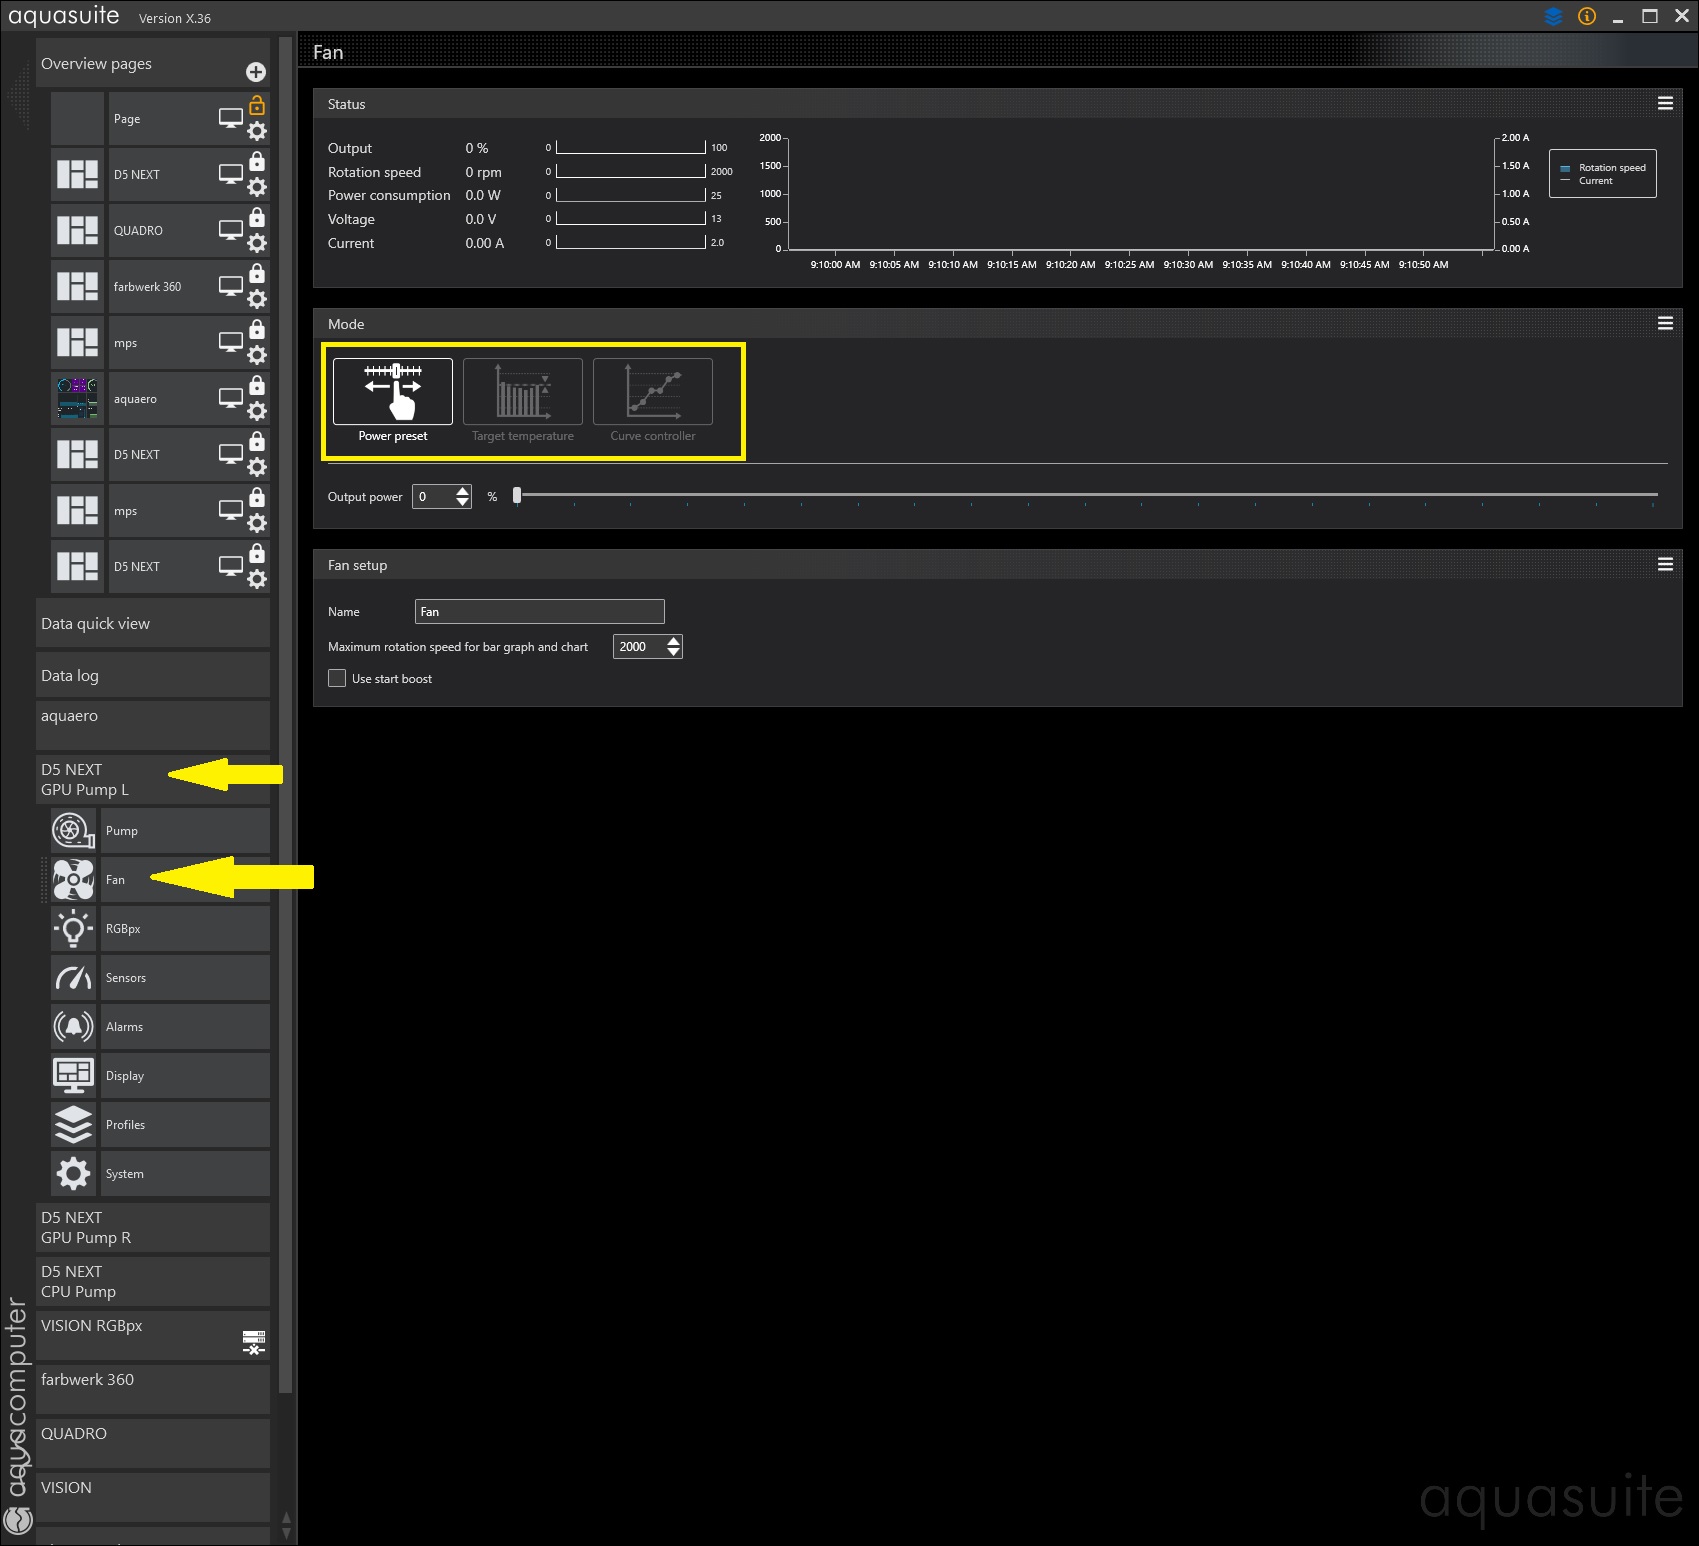1699x1546 pixels.
Task: Click the 'Version X.36' text in title bar
Action: pos(175,18)
